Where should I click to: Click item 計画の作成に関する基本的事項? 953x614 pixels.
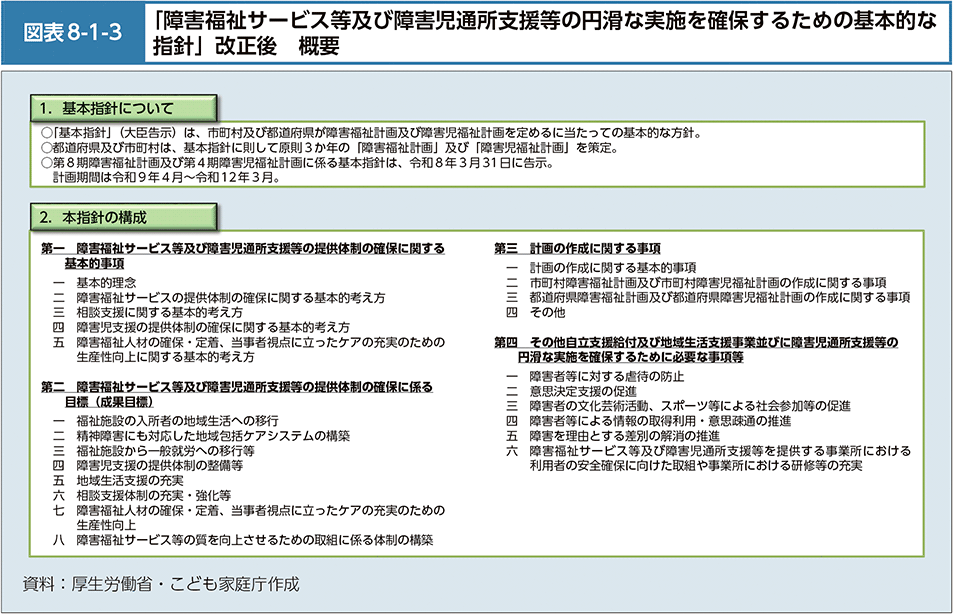click(x=613, y=267)
